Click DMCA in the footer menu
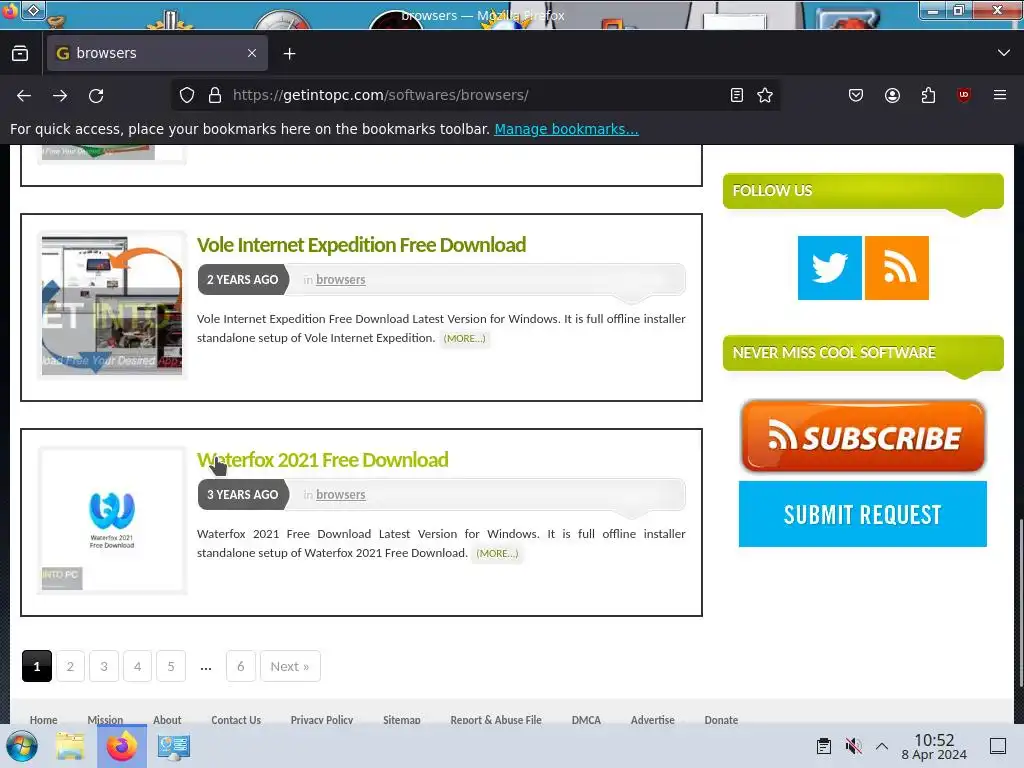 pyautogui.click(x=586, y=719)
